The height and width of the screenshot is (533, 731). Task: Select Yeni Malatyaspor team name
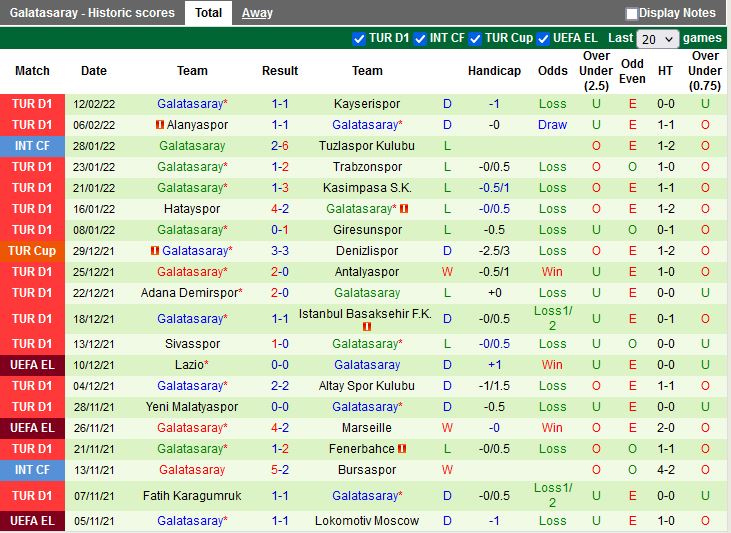pyautogui.click(x=192, y=407)
